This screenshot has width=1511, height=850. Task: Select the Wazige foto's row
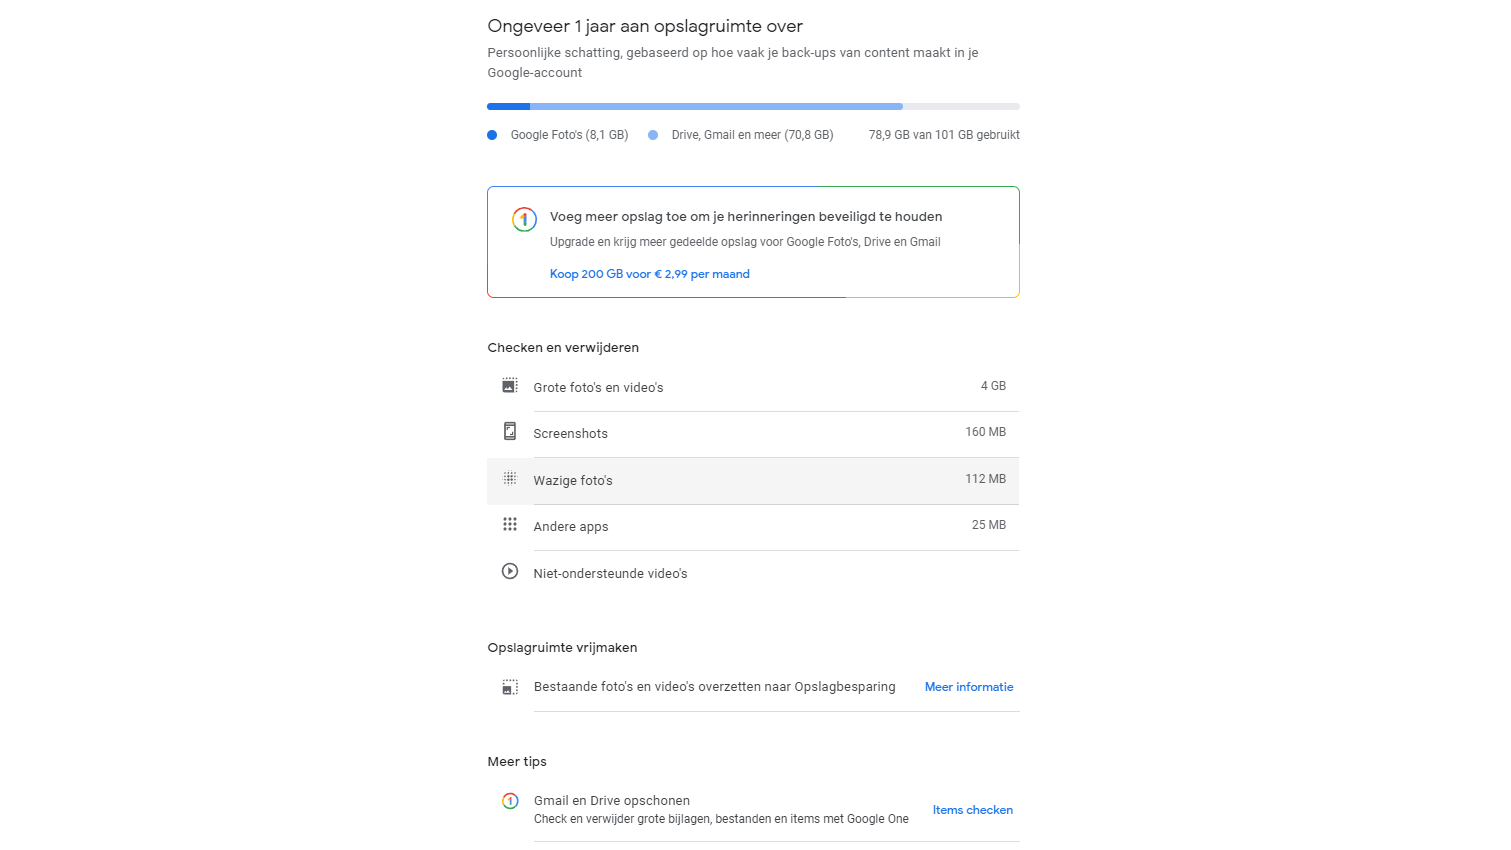573,481
